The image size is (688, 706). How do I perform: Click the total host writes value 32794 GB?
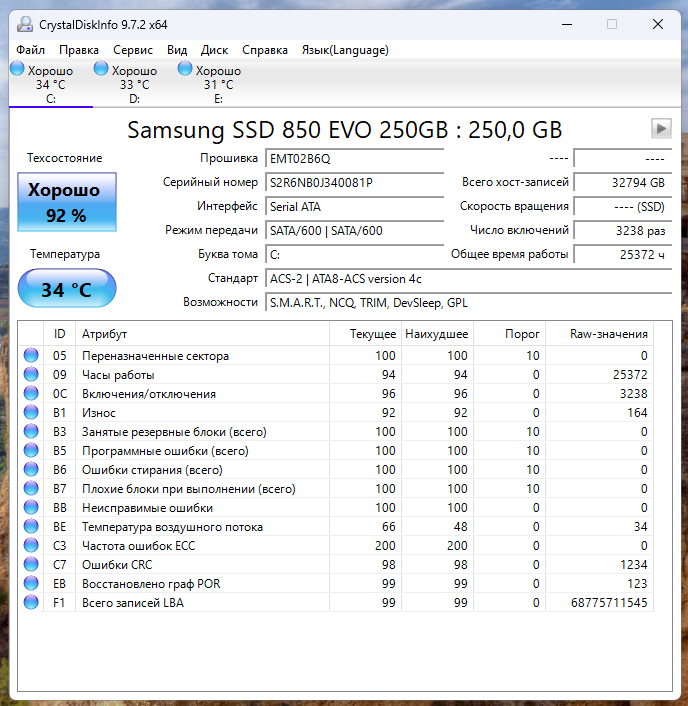[x=623, y=183]
